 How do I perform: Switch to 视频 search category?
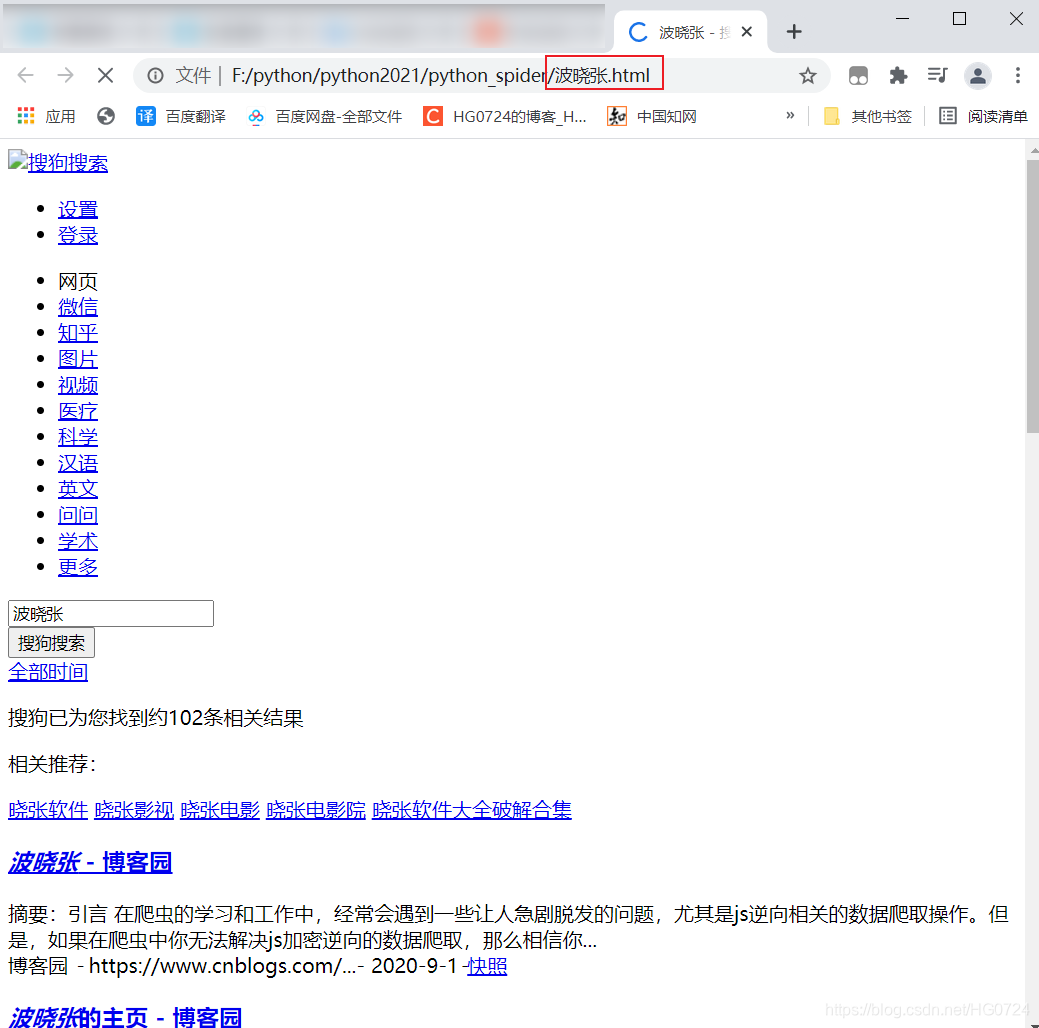pos(78,385)
